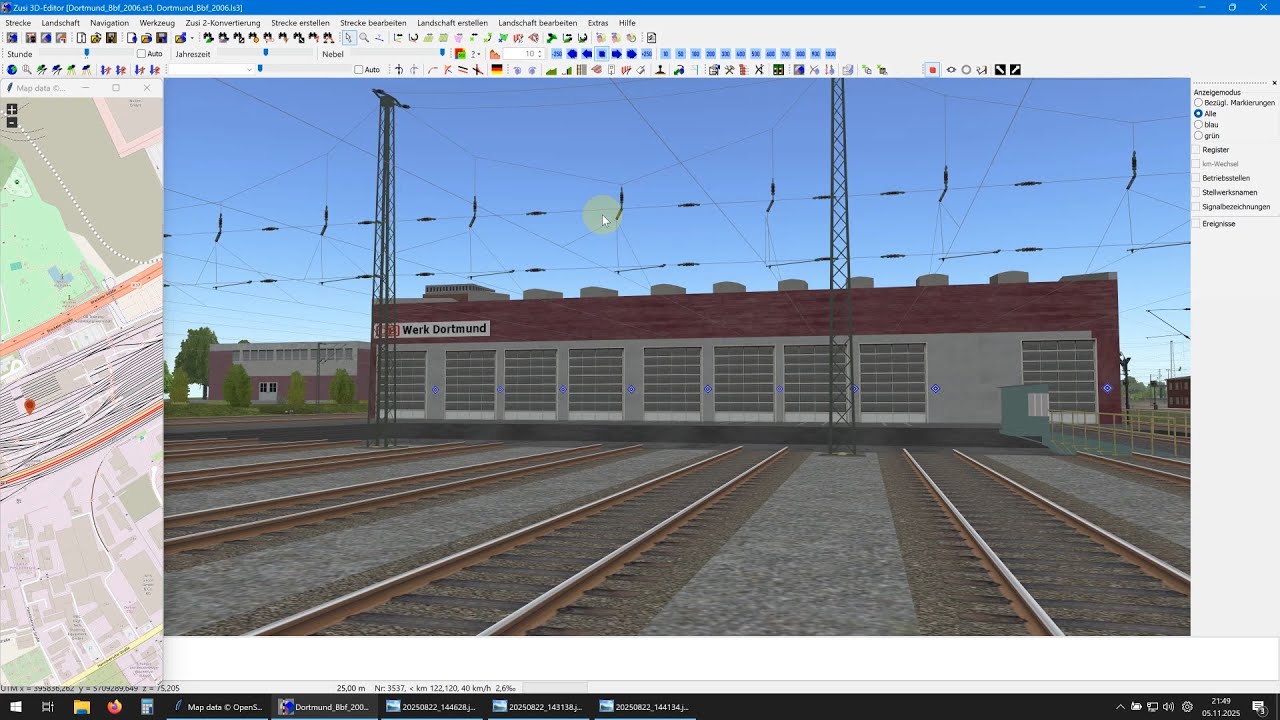Click the red map marker pin
1280x720 pixels.
(29, 406)
